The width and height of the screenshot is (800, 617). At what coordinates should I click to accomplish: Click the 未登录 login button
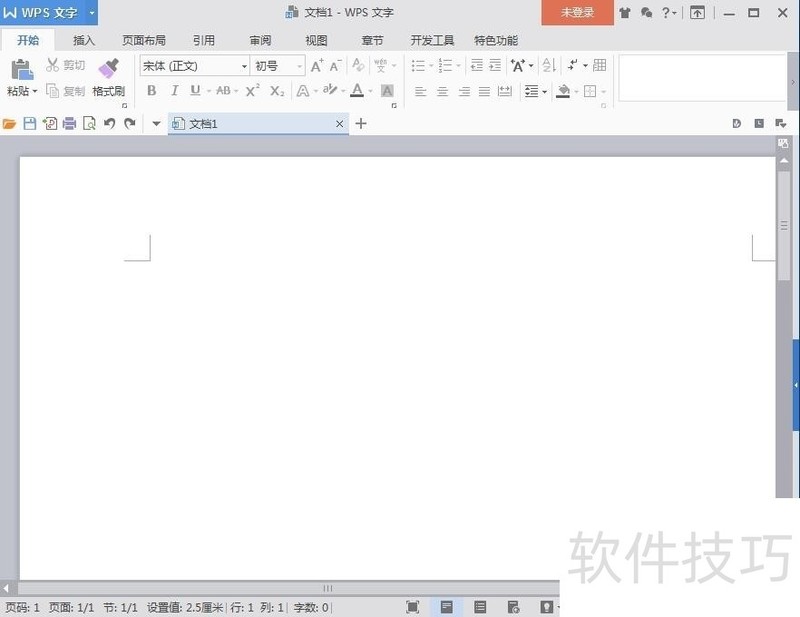pos(577,13)
